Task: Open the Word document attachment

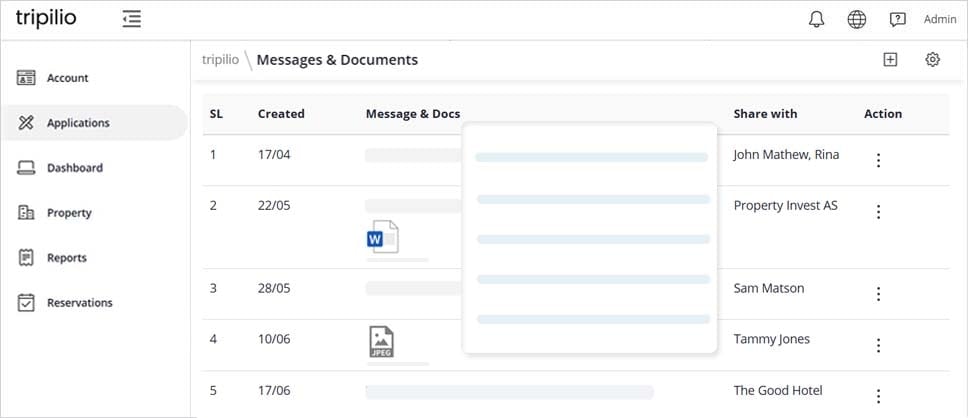Action: [x=383, y=236]
